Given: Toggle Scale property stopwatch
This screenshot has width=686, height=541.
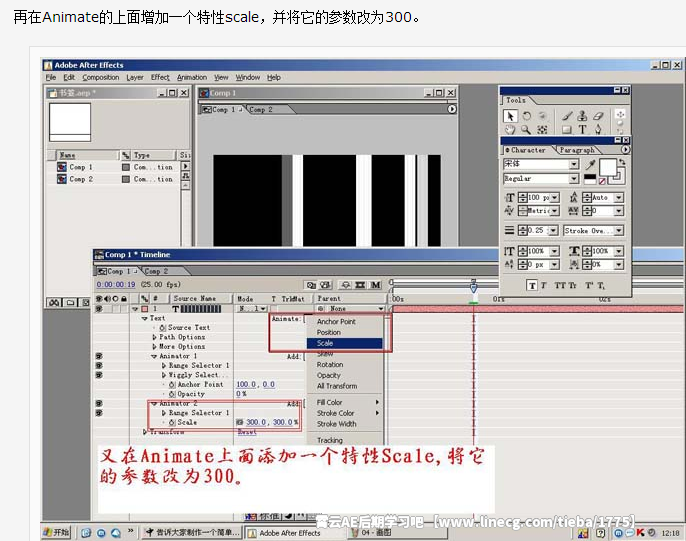Looking at the screenshot, I should tap(172, 422).
